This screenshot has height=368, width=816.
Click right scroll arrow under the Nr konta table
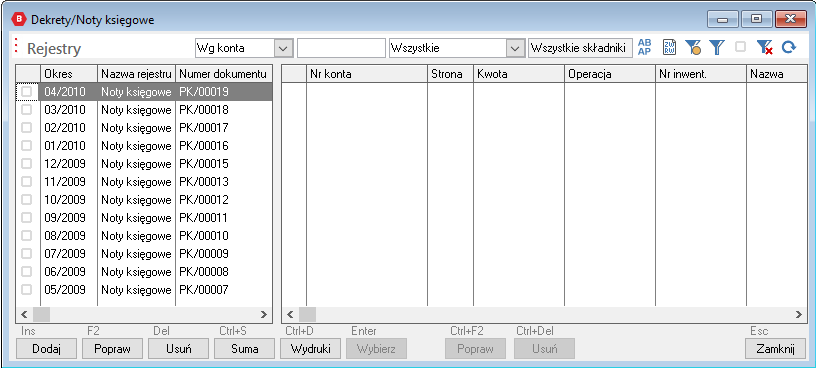[798, 314]
